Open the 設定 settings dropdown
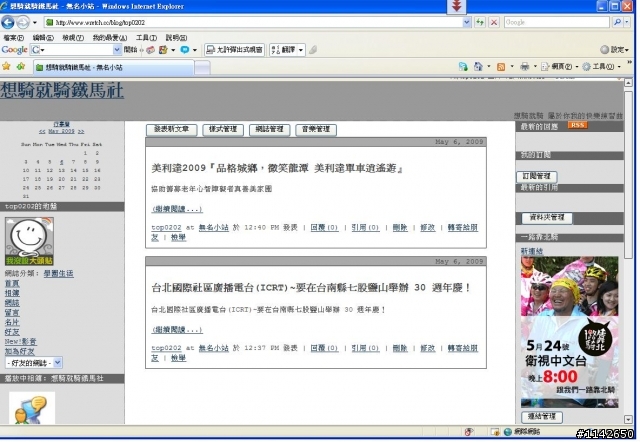The width and height of the screenshot is (640, 442). coord(614,50)
